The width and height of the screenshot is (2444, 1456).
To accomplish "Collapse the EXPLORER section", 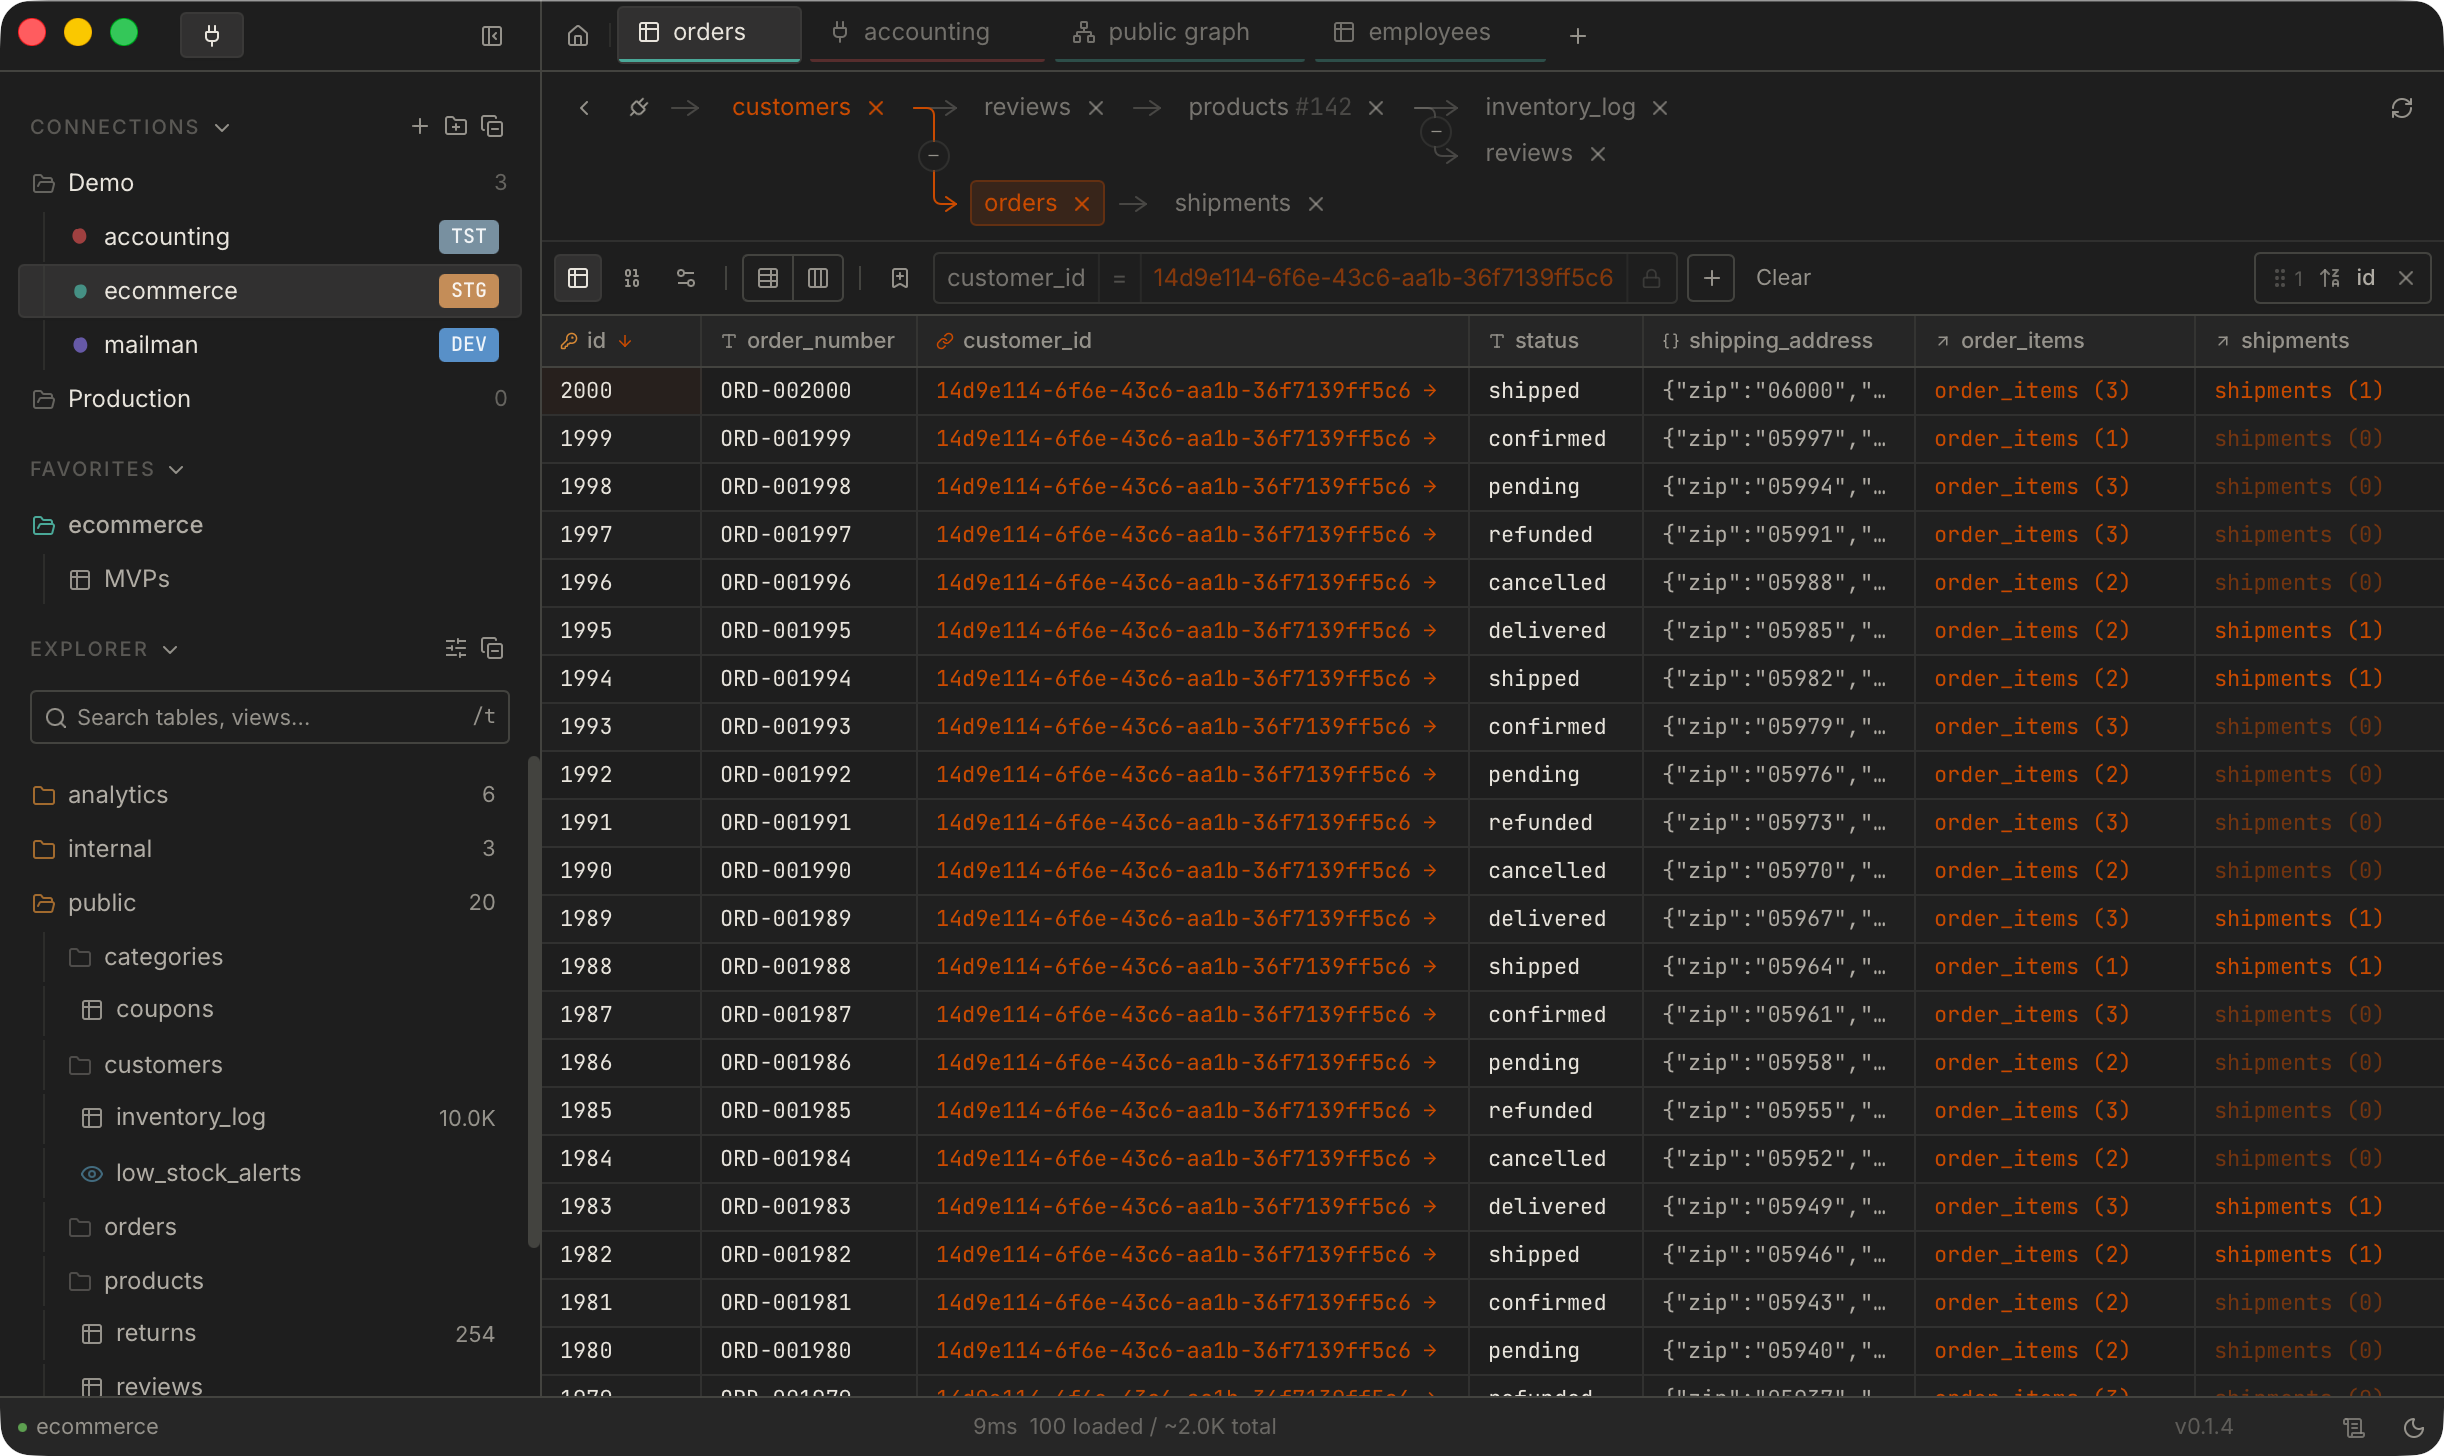I will tap(104, 649).
